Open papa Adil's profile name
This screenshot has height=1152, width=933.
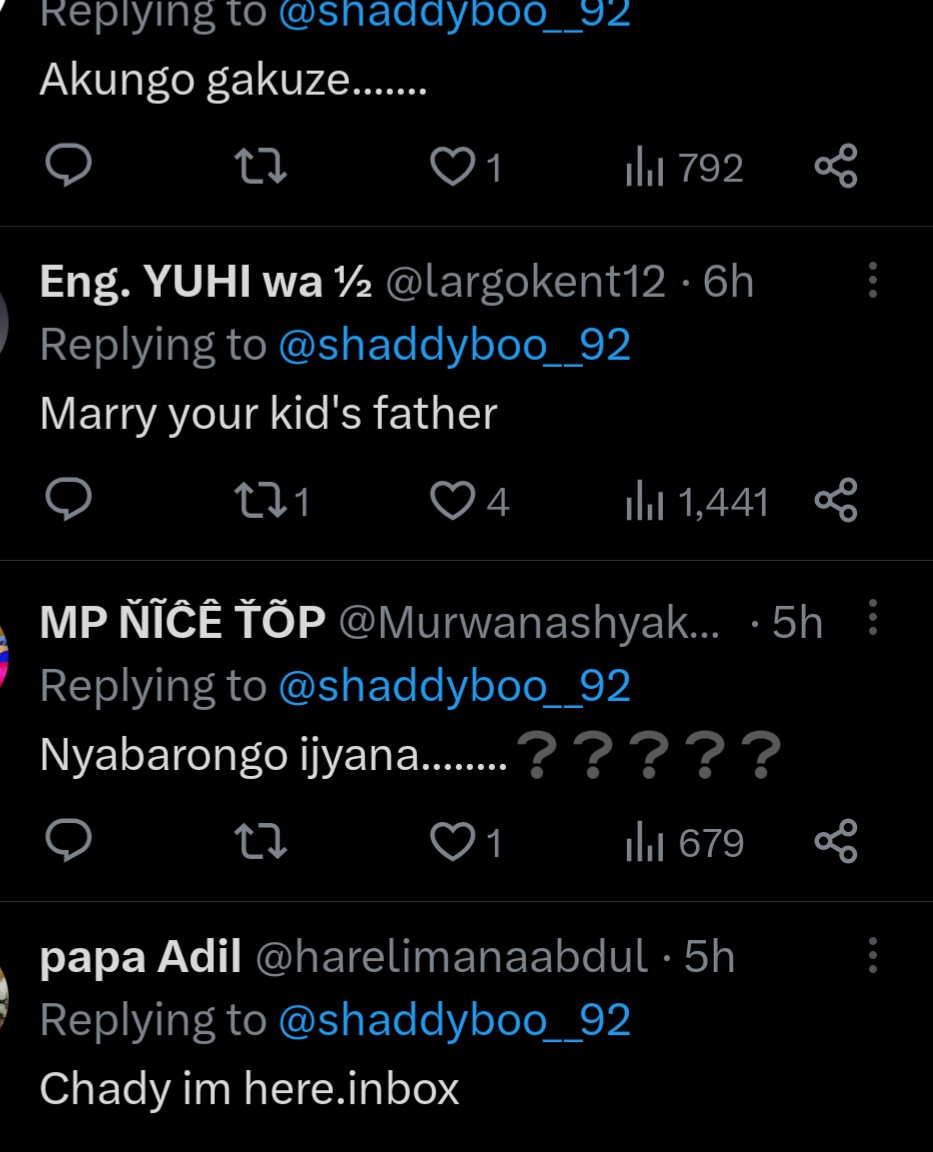pos(140,958)
